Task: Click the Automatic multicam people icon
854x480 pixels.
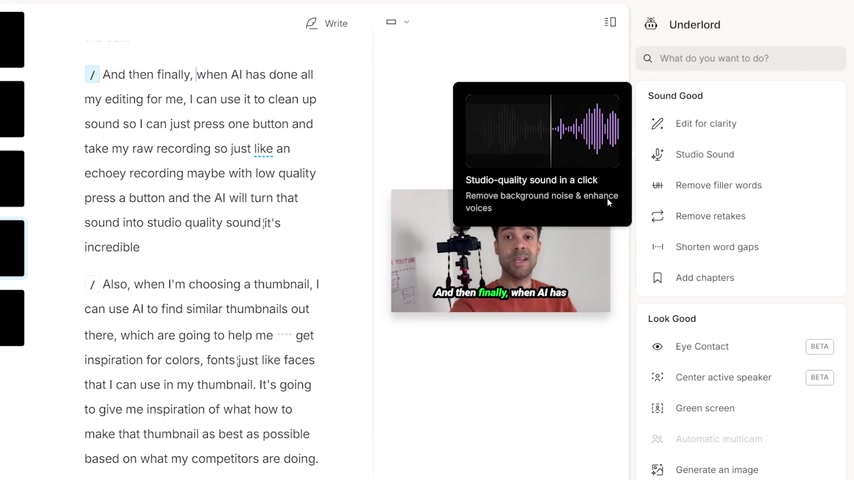Action: pos(657,439)
